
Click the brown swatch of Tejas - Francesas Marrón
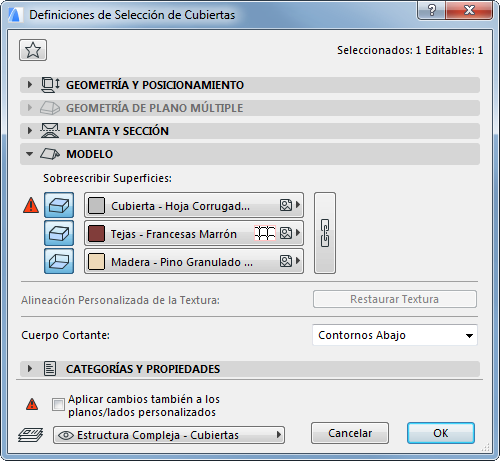tap(96, 233)
